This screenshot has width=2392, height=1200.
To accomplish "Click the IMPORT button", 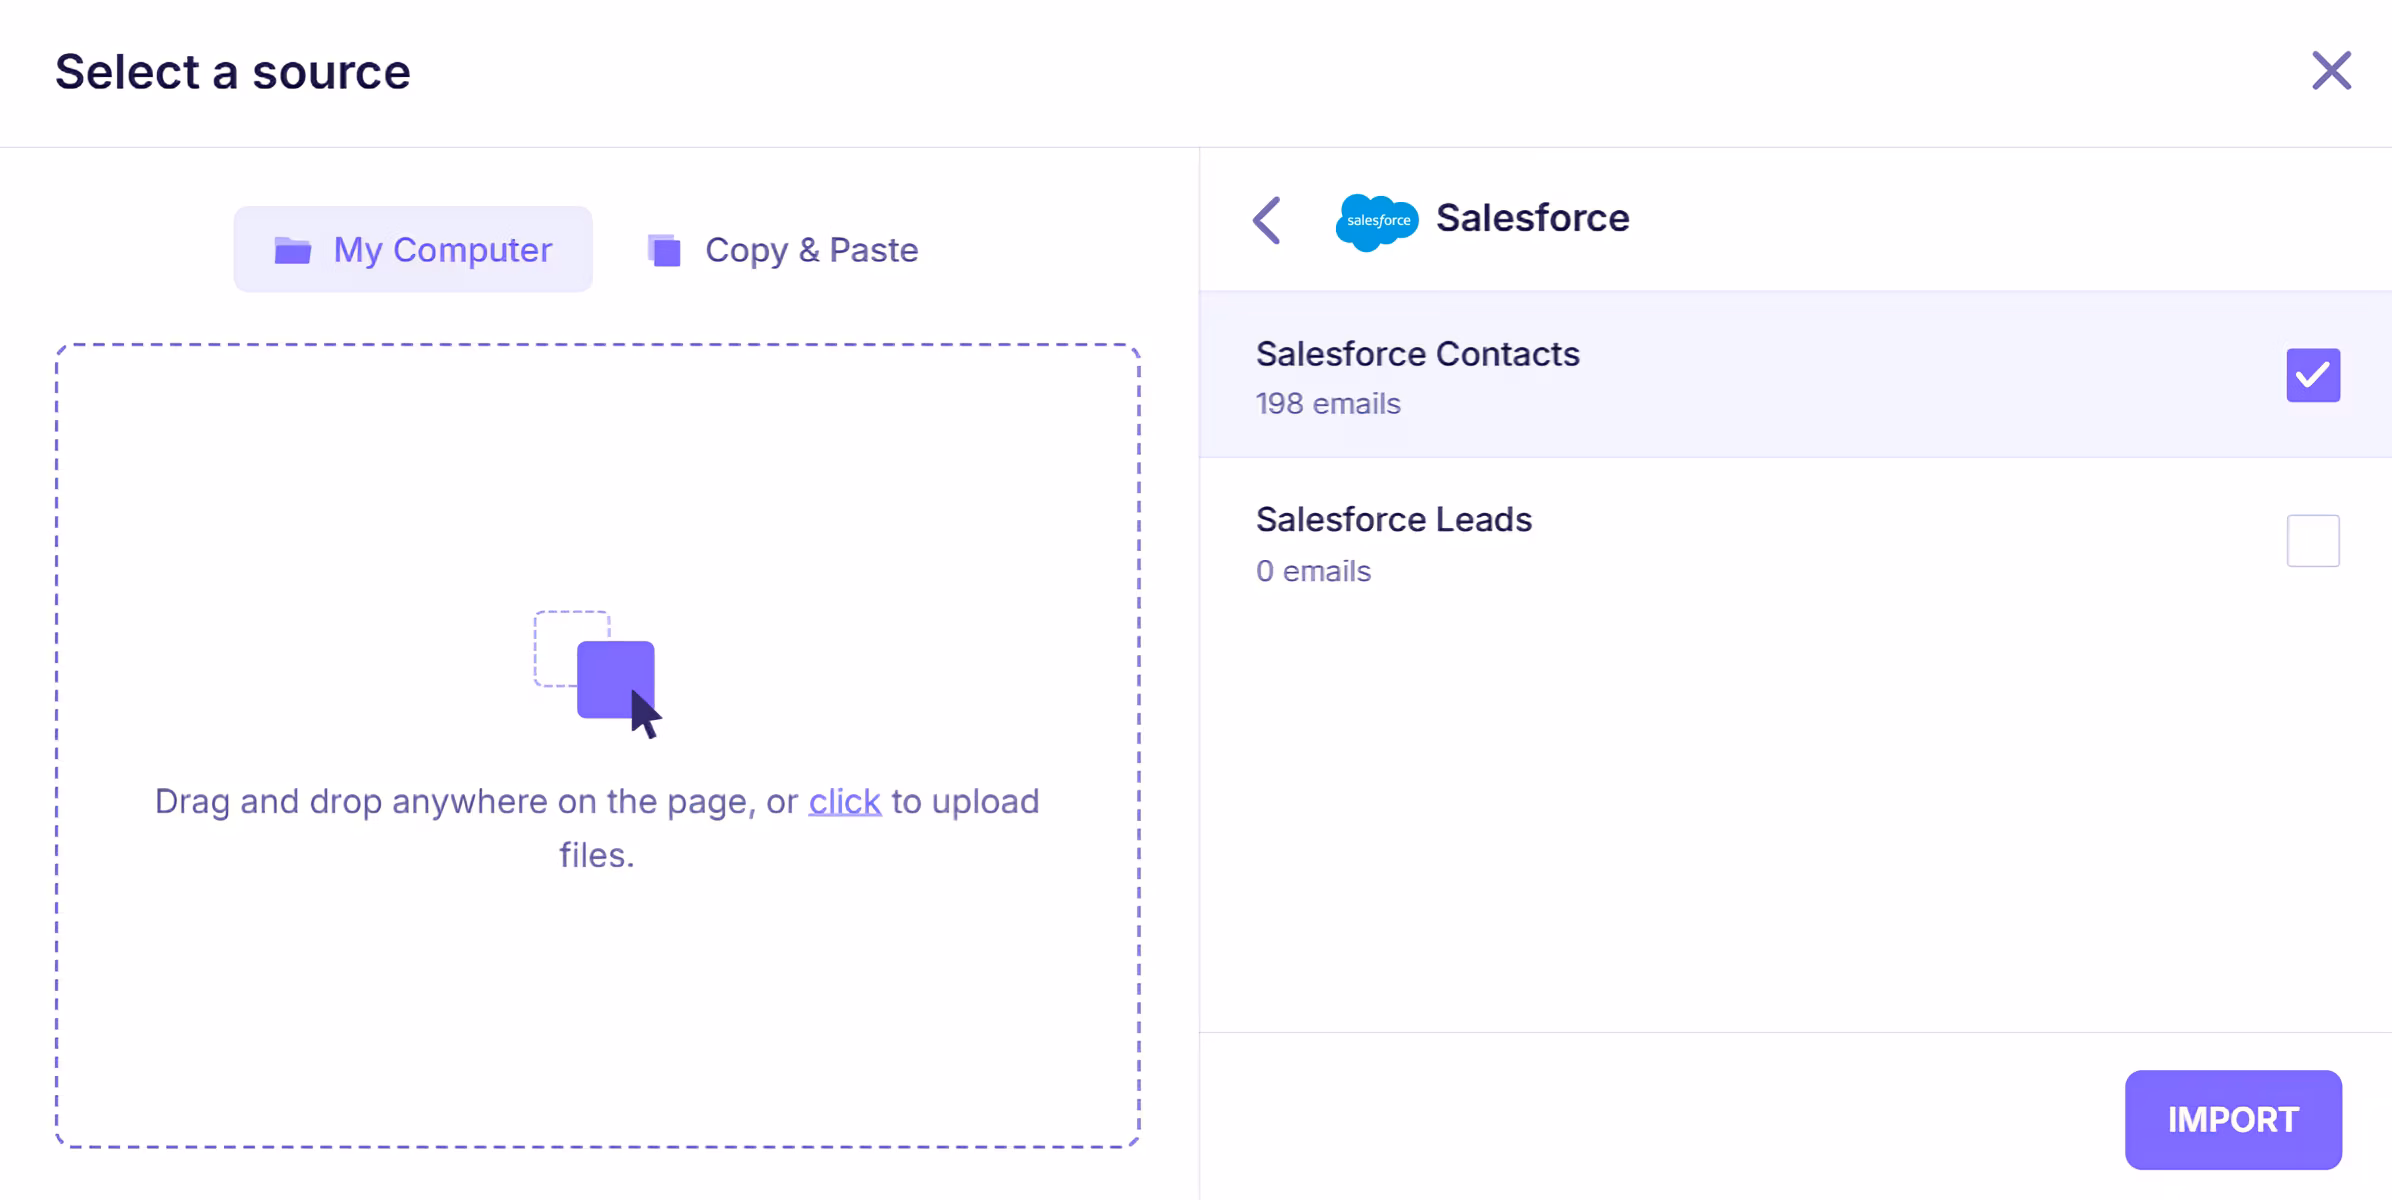I will (x=2233, y=1119).
